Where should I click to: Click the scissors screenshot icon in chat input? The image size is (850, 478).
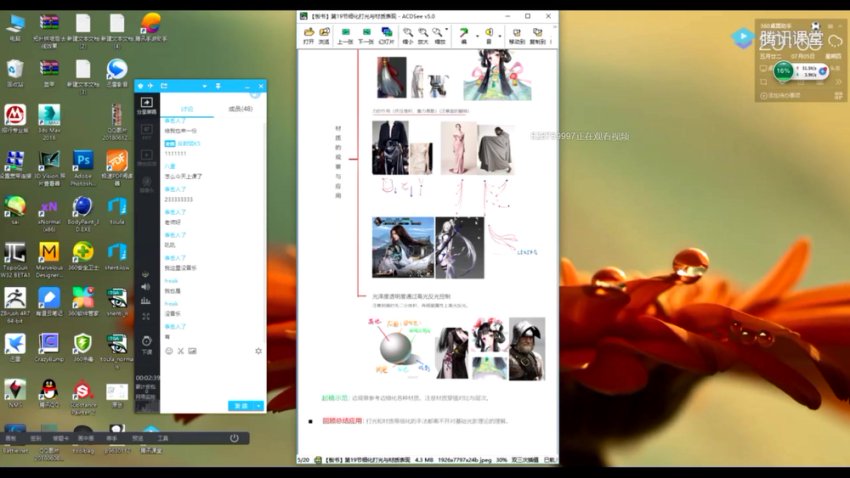[x=181, y=351]
